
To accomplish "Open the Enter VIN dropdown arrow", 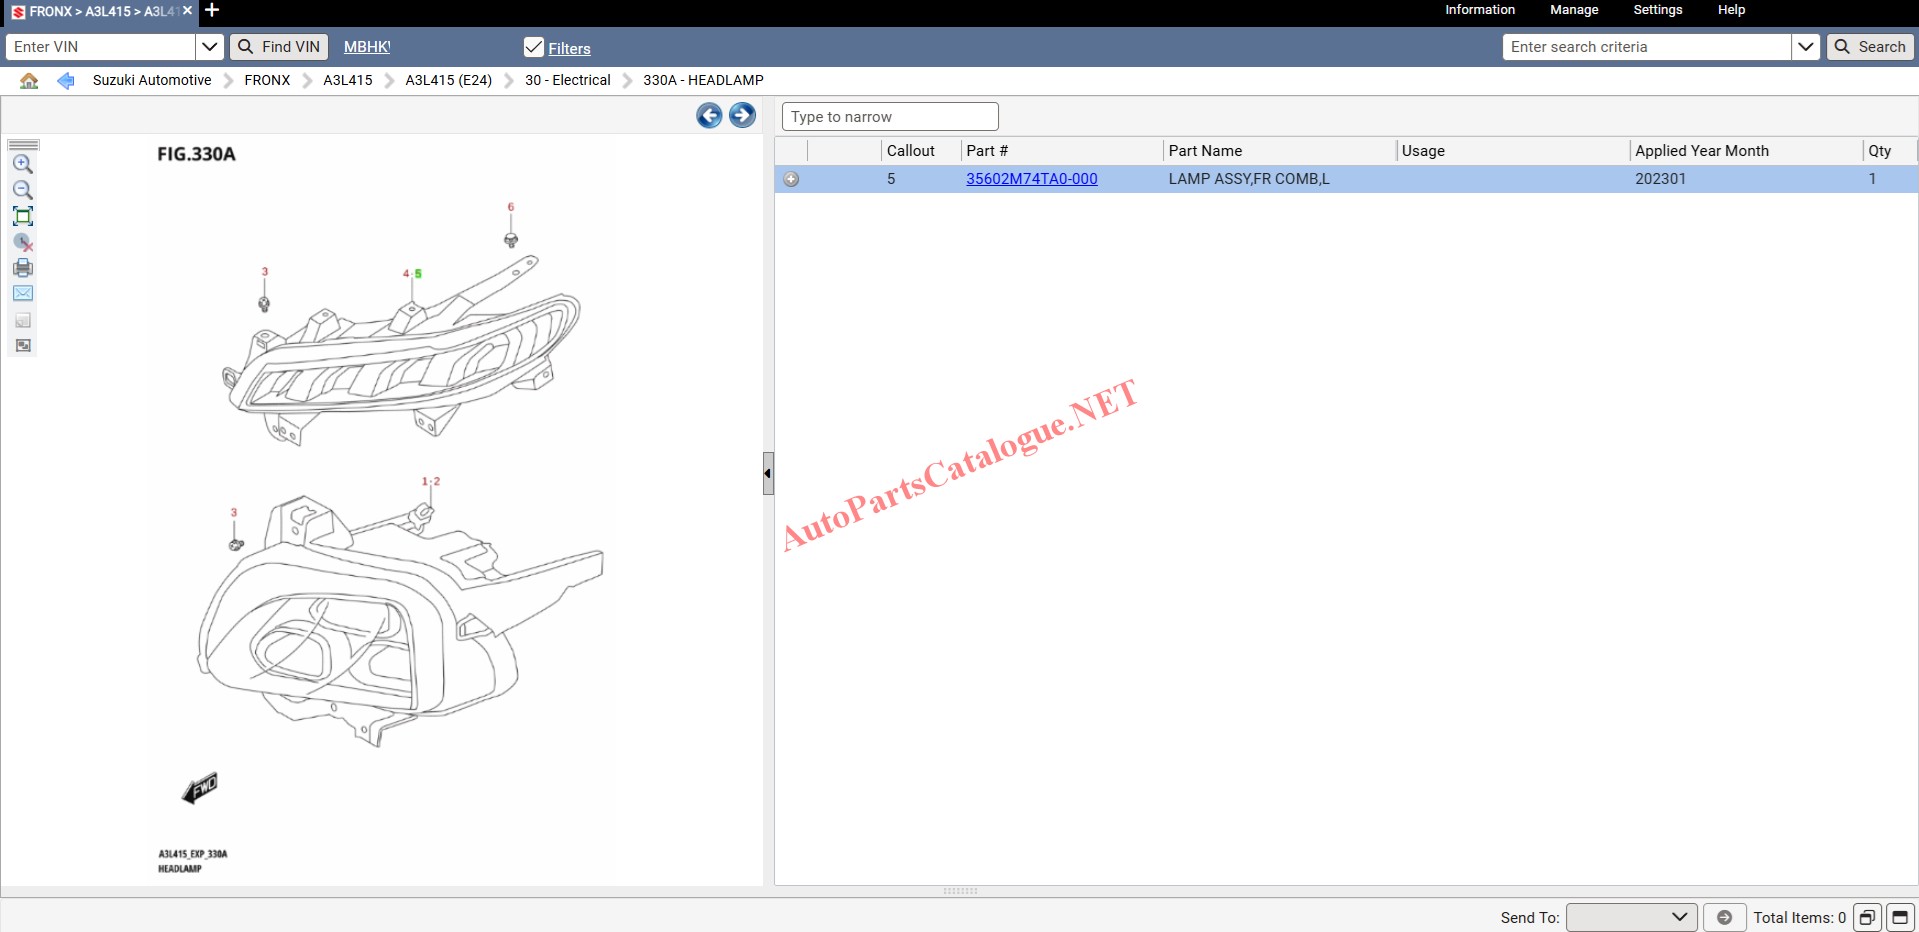I will (209, 47).
